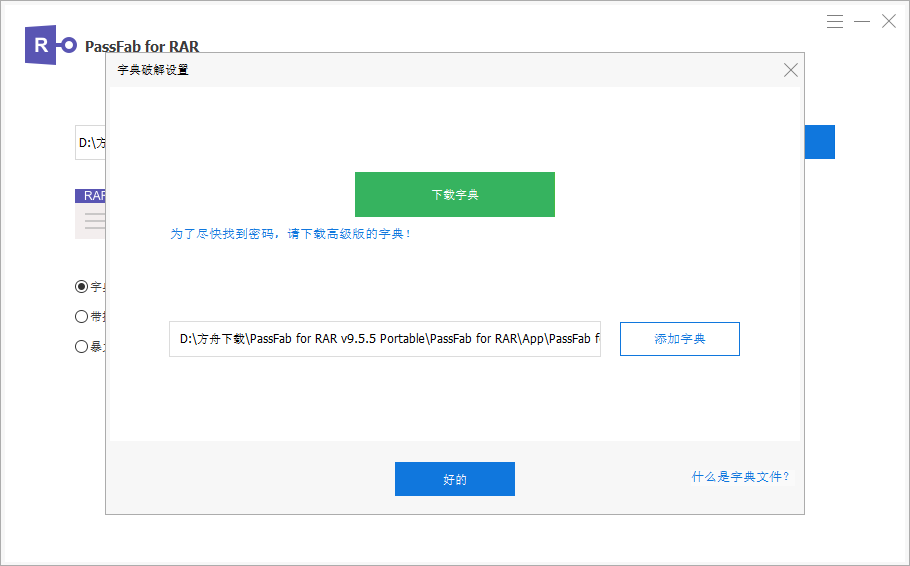
Task: Select the third brute-force radio button
Action: (x=81, y=347)
